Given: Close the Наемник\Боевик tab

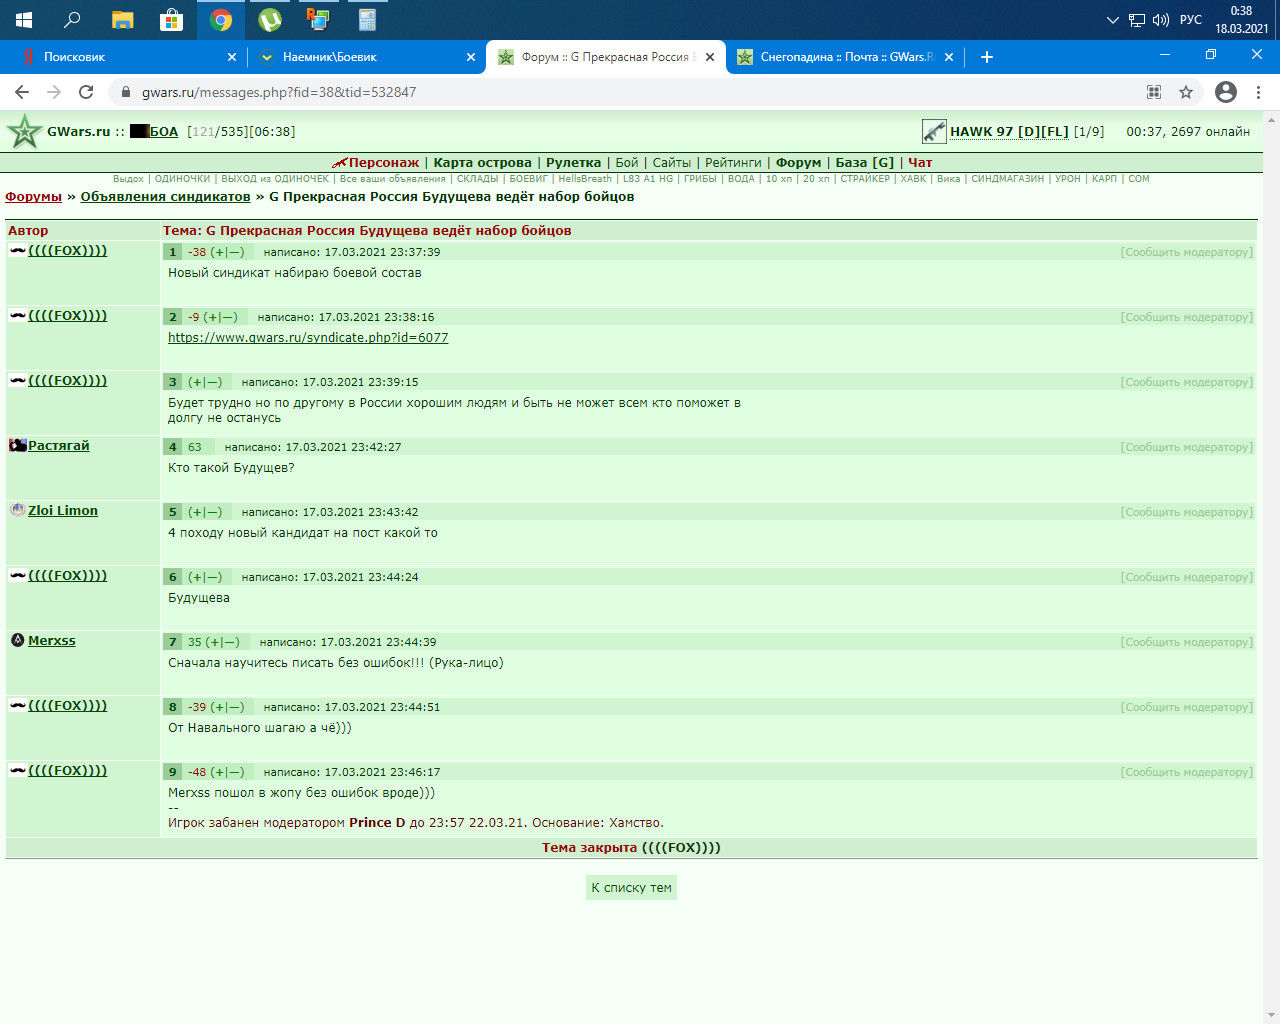Looking at the screenshot, I should (471, 57).
